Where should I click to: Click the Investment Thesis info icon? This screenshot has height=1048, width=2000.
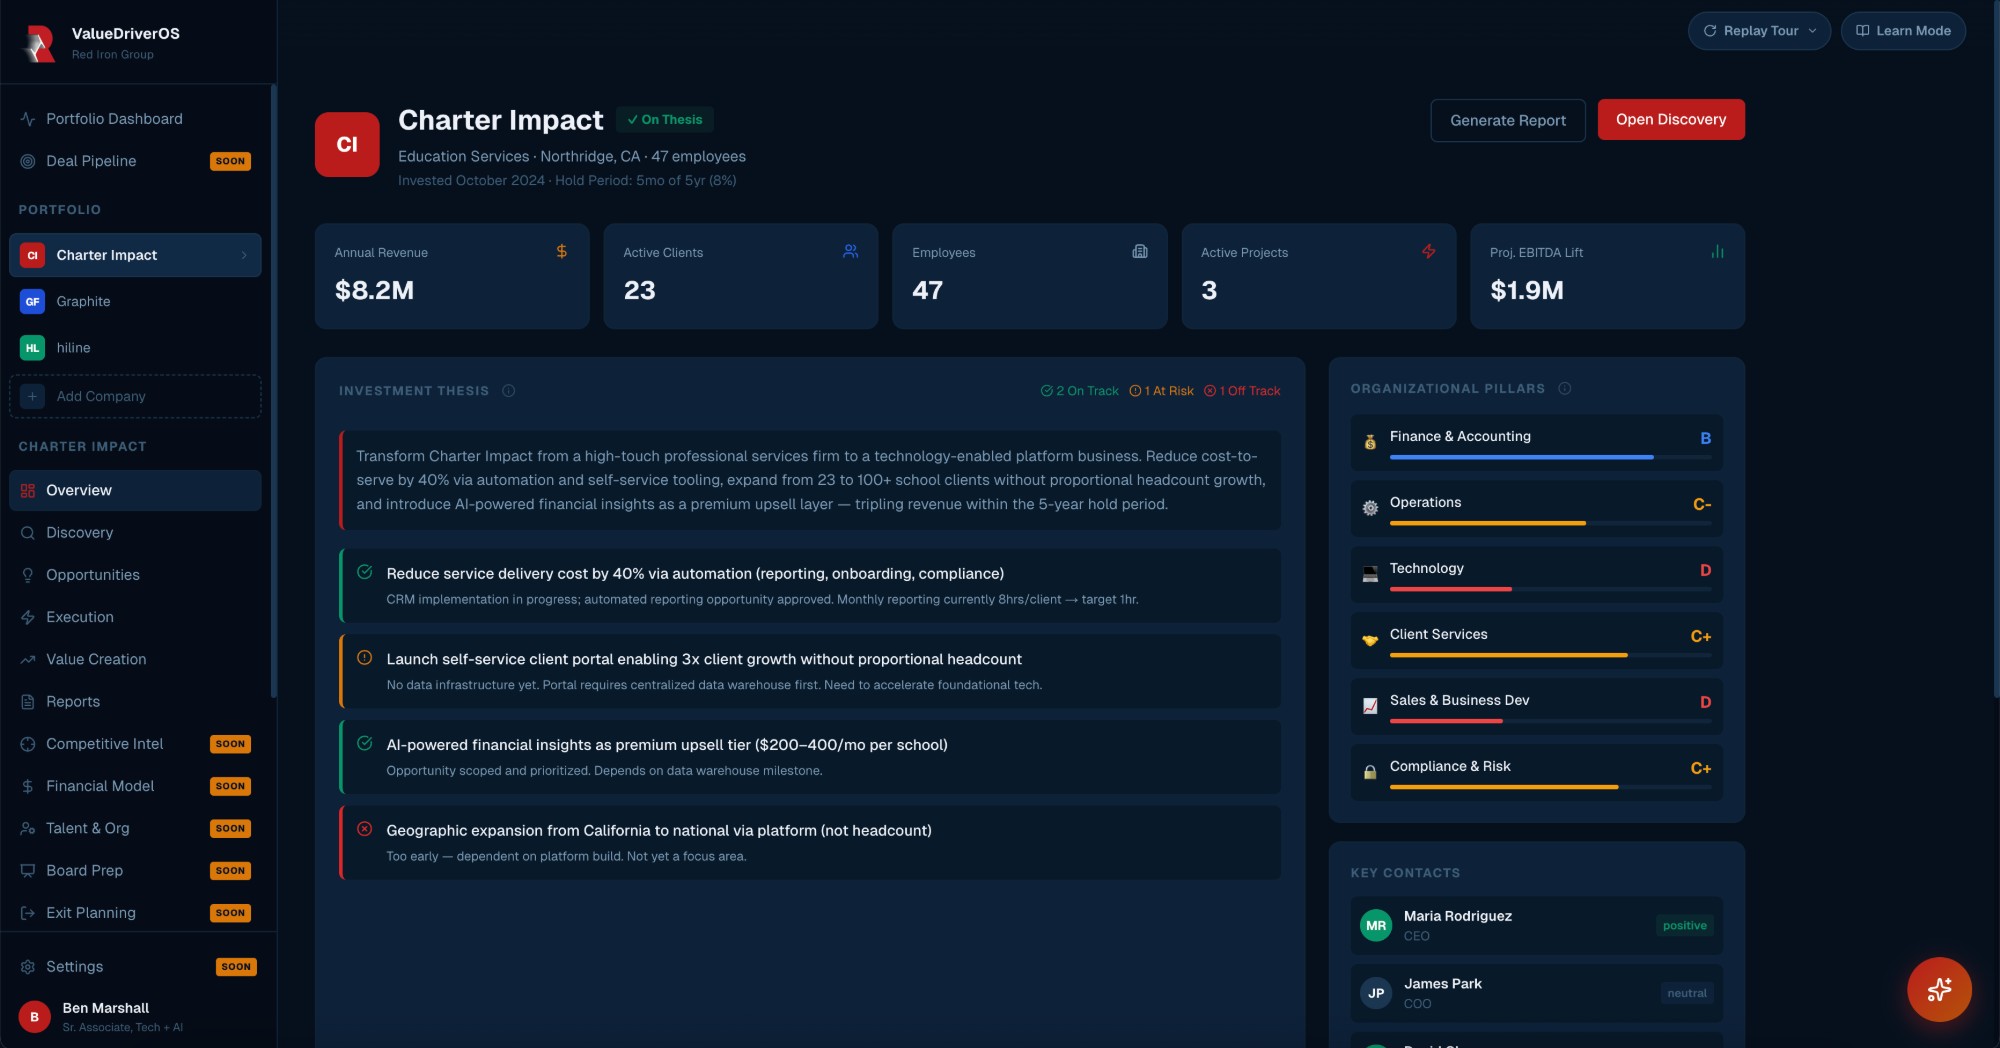(x=508, y=391)
